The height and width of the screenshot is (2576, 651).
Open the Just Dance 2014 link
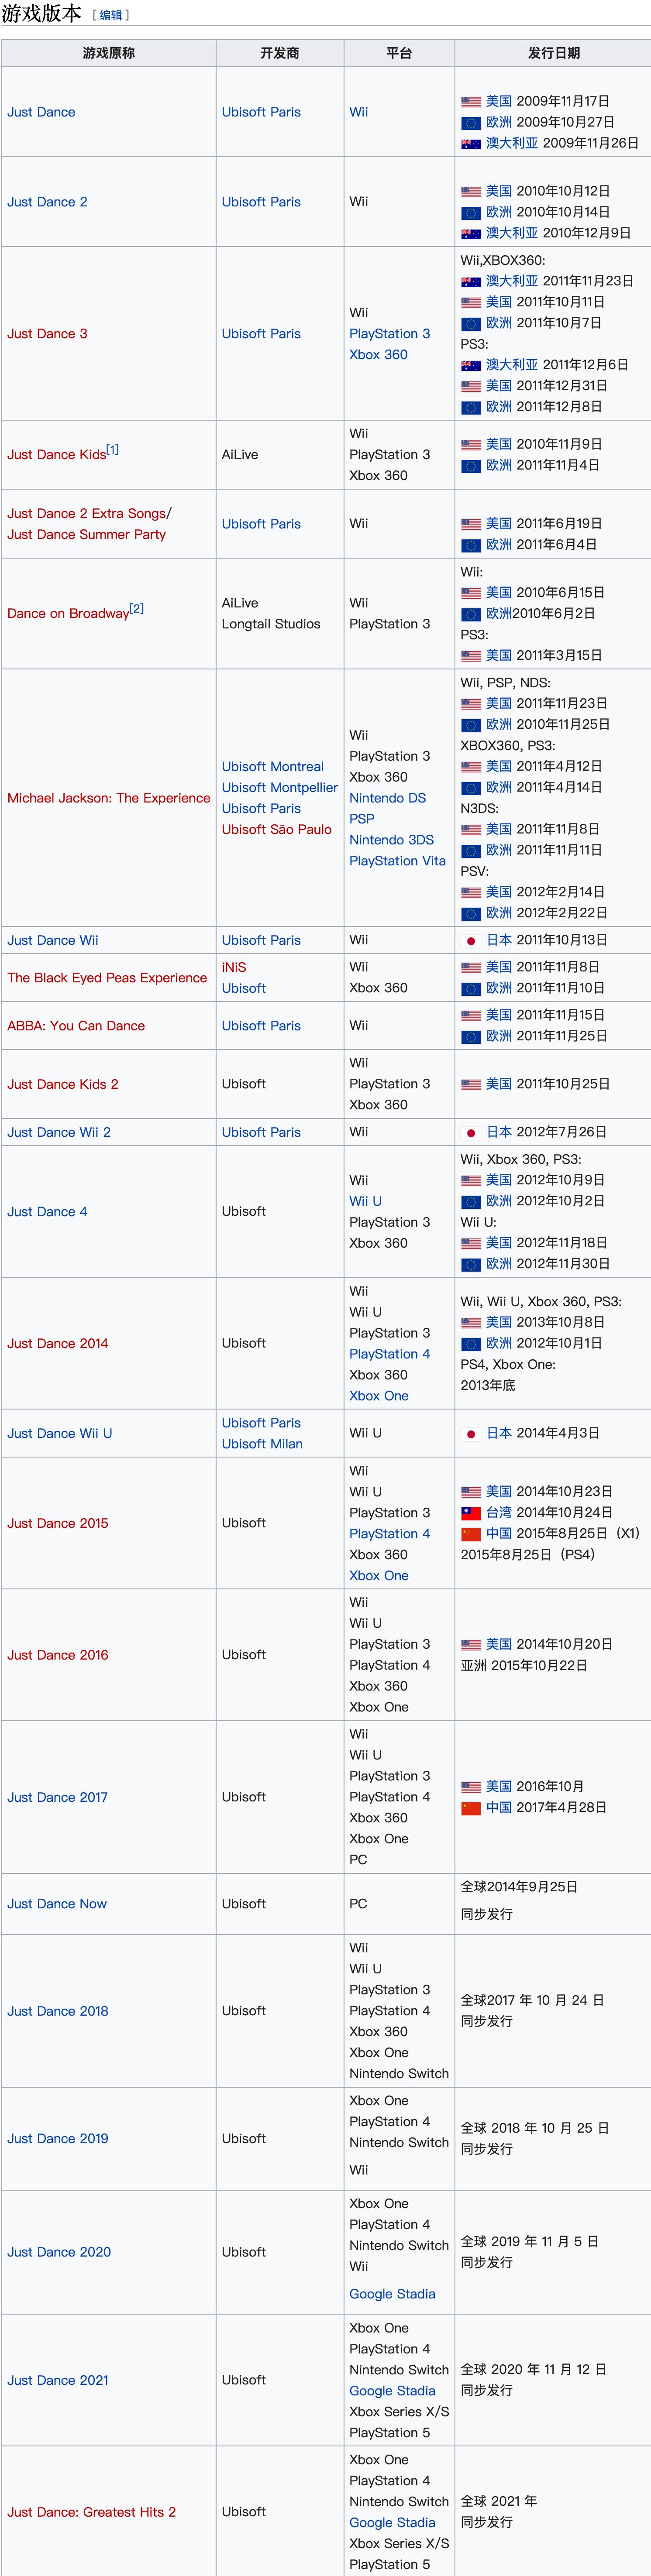pos(58,1343)
